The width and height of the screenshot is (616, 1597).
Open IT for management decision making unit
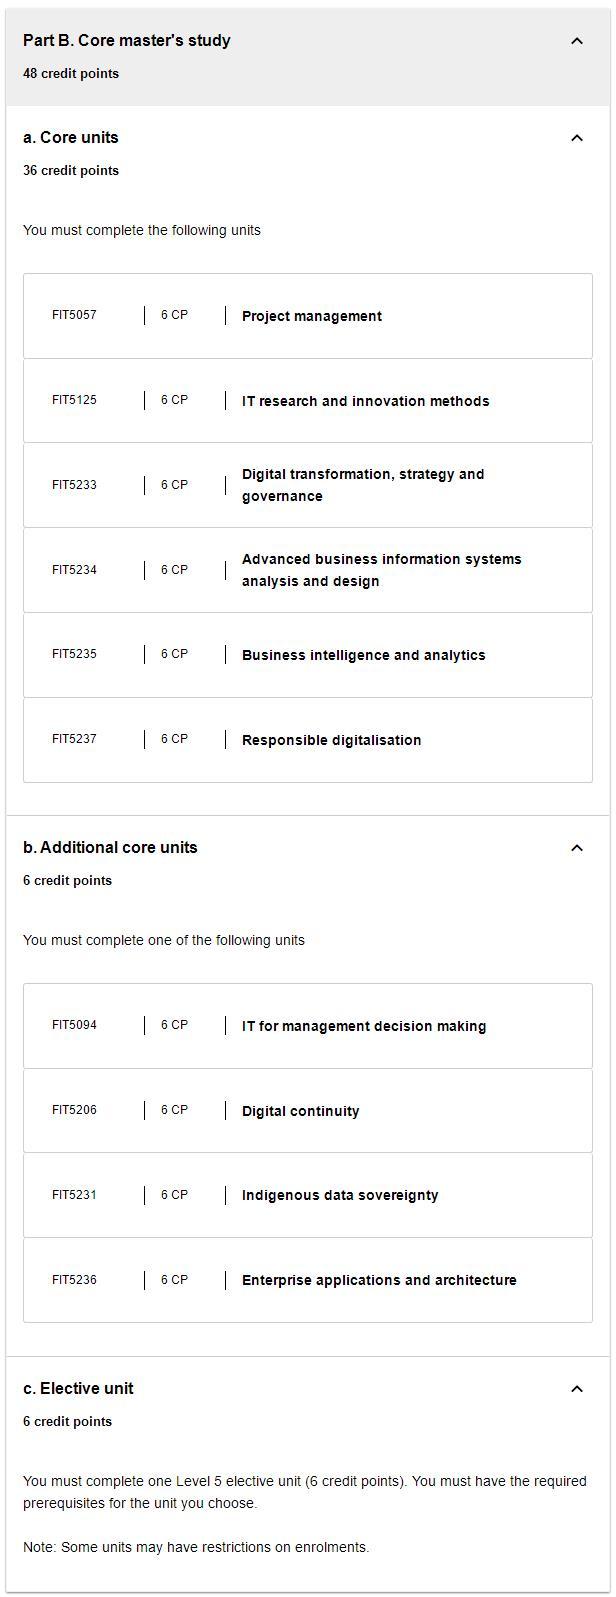[363, 1026]
